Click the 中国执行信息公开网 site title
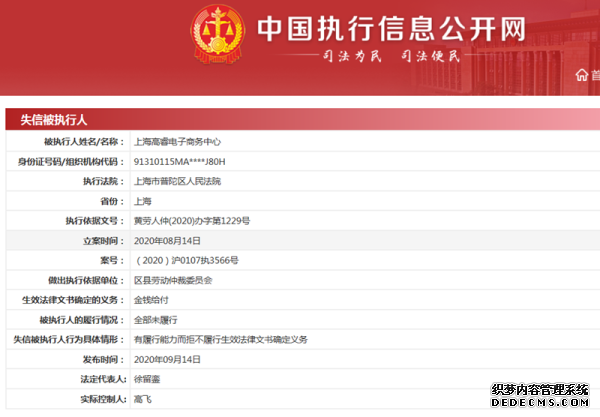Screen dimensions: 600x417 pos(391,29)
